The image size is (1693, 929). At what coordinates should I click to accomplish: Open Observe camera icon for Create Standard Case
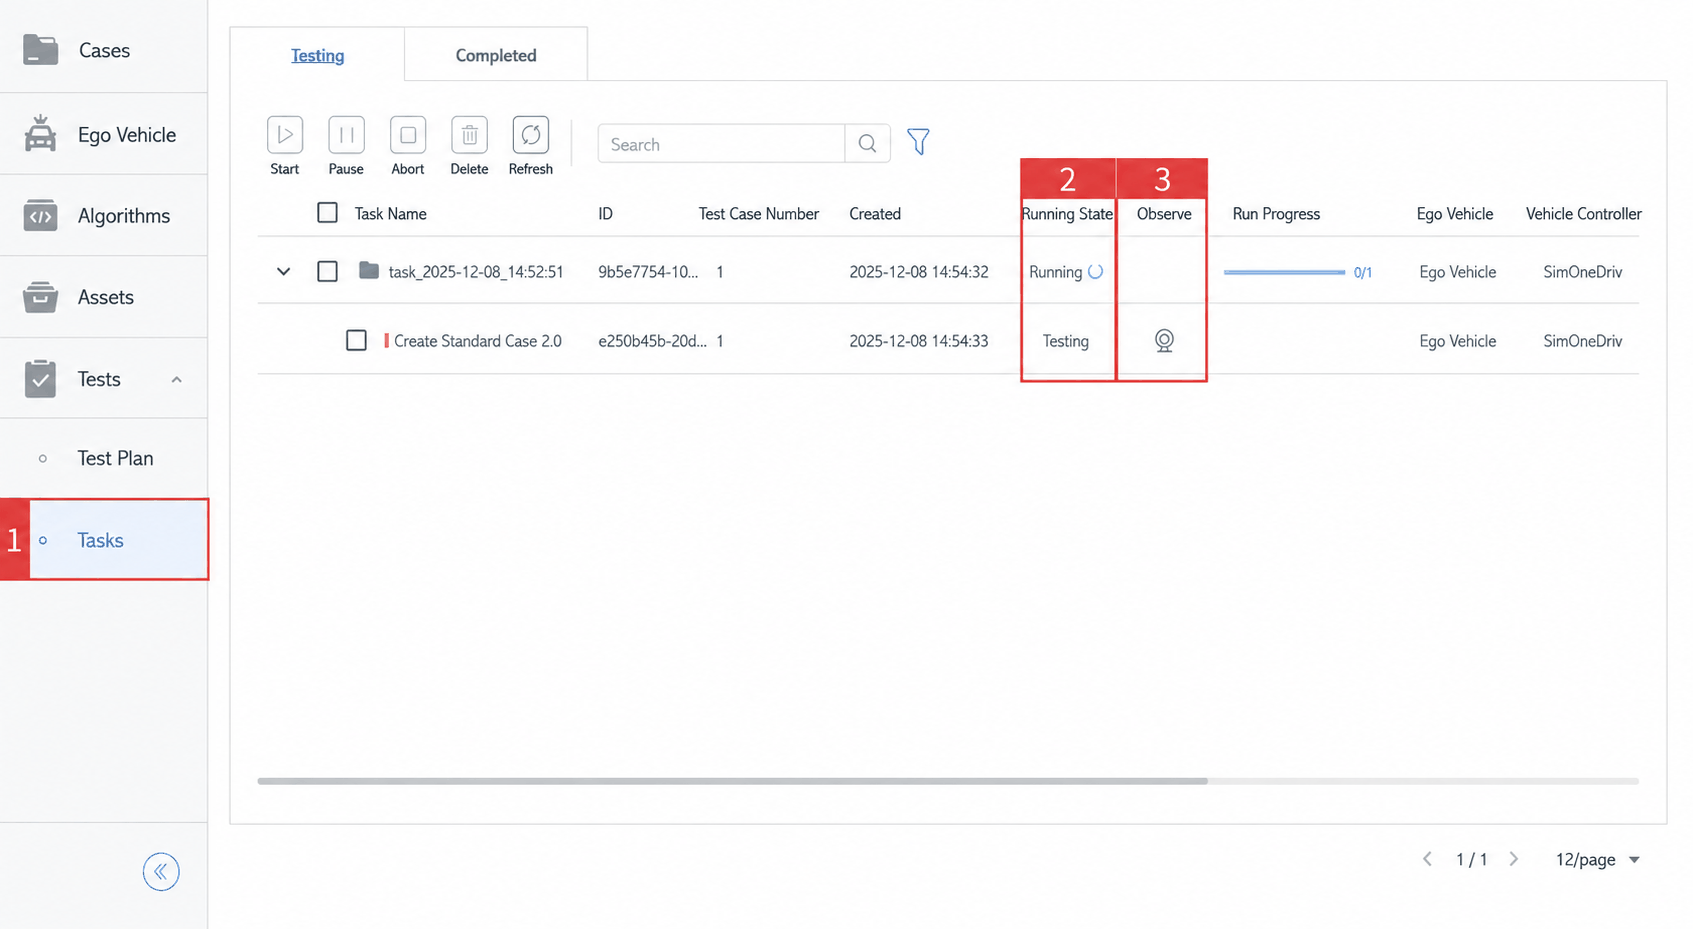click(x=1164, y=341)
